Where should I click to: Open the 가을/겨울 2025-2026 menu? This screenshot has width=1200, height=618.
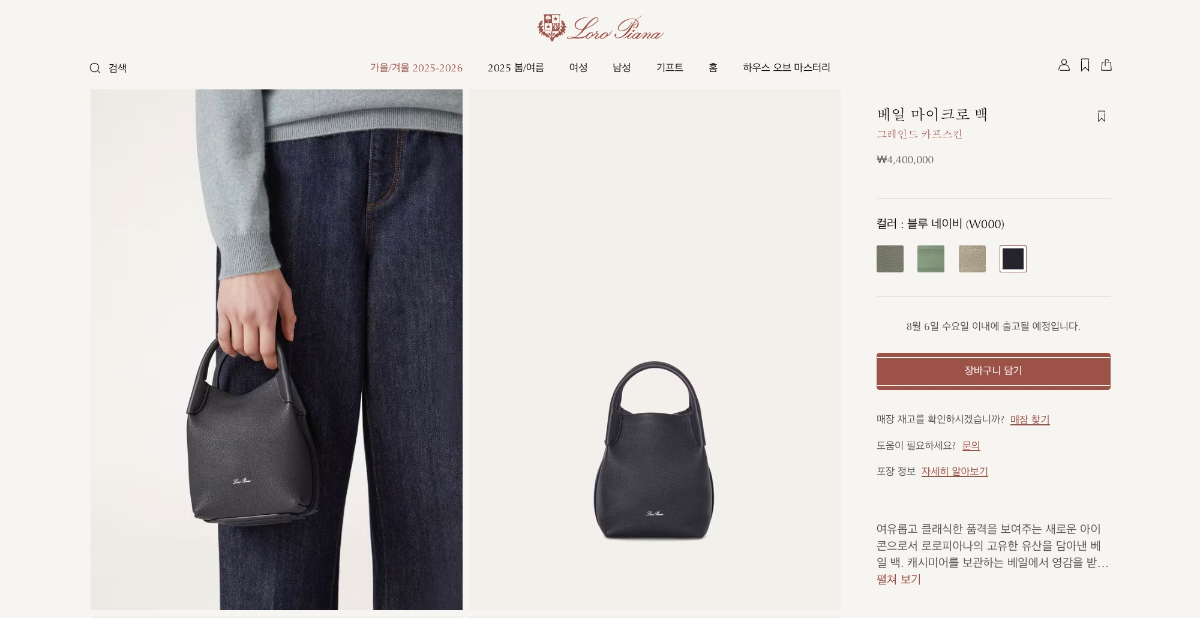[416, 68]
